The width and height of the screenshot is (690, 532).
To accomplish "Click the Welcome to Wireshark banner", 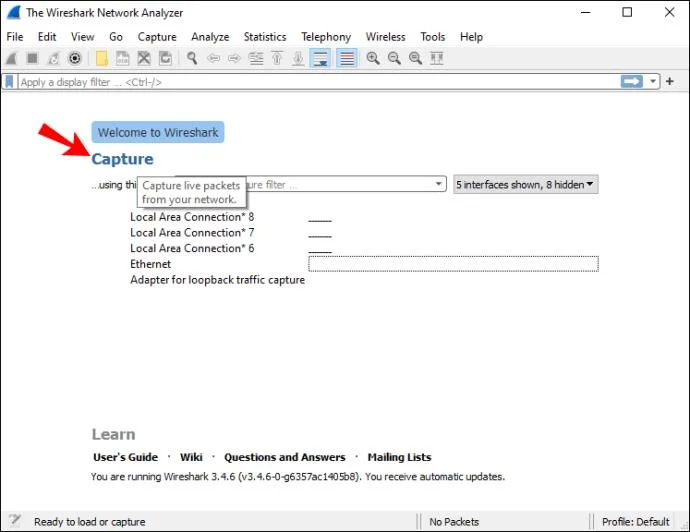I will (x=158, y=132).
